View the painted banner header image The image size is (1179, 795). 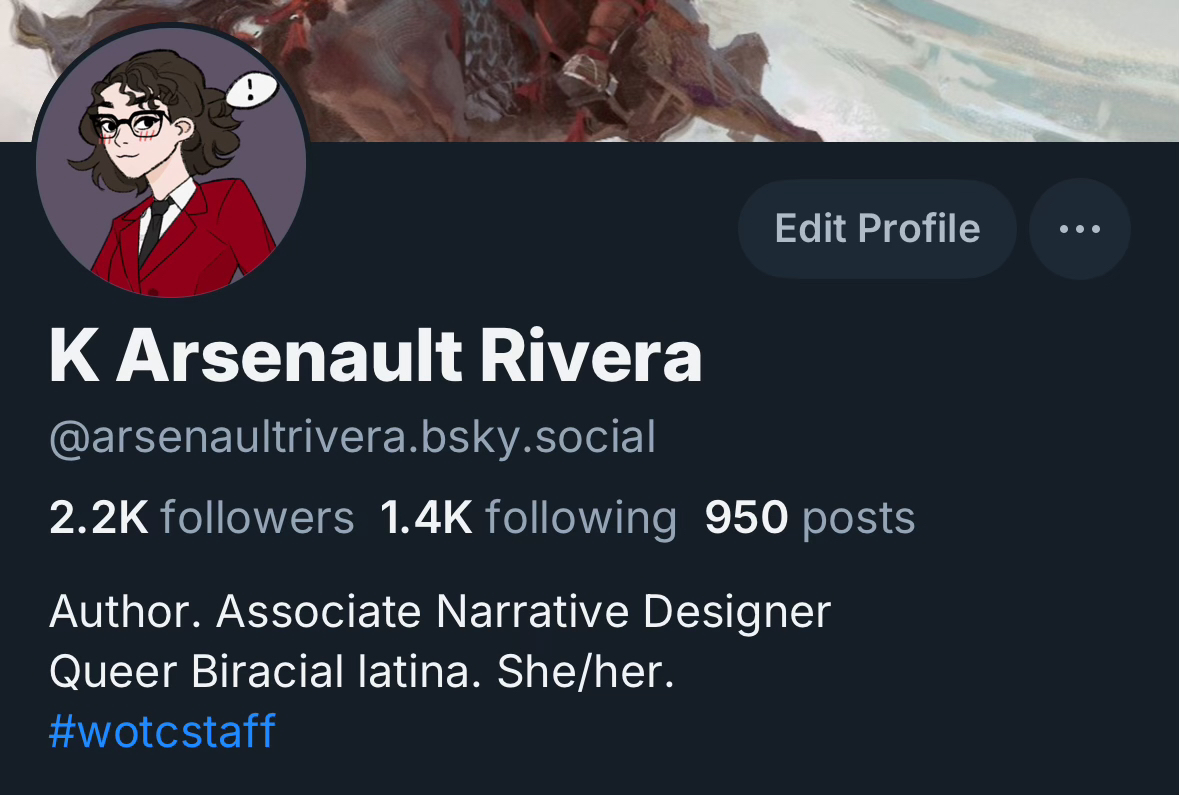tap(590, 71)
